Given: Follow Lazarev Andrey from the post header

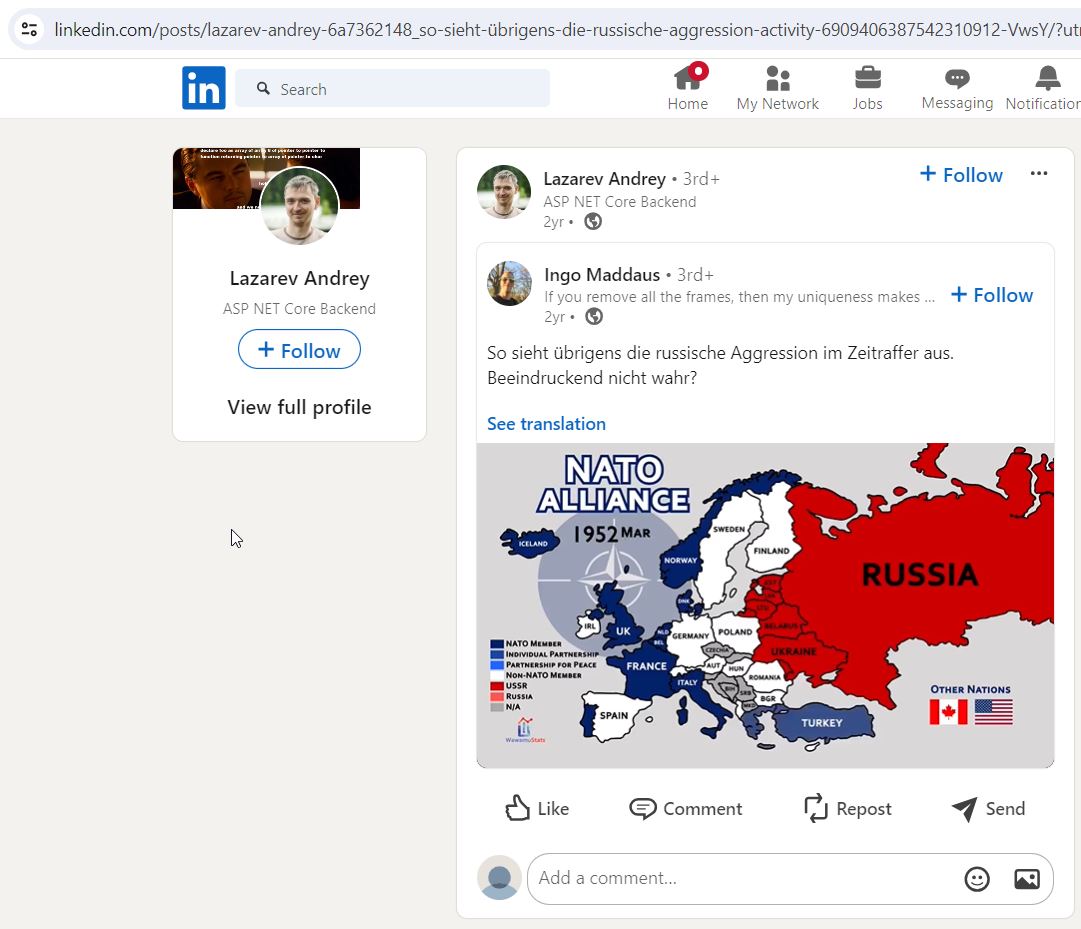Looking at the screenshot, I should coord(961,175).
